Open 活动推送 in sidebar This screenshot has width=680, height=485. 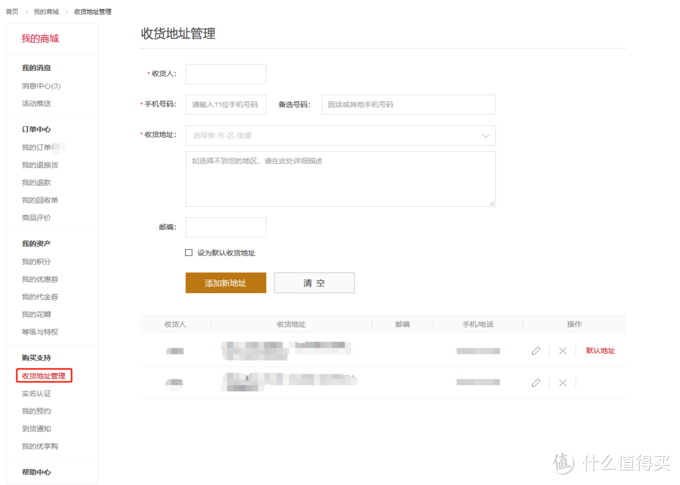36,103
